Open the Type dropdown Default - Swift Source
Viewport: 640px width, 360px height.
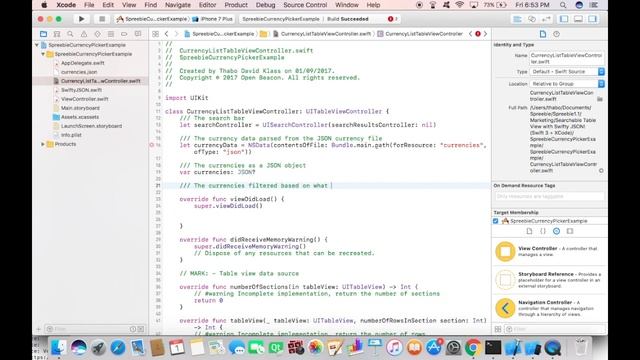coord(567,71)
